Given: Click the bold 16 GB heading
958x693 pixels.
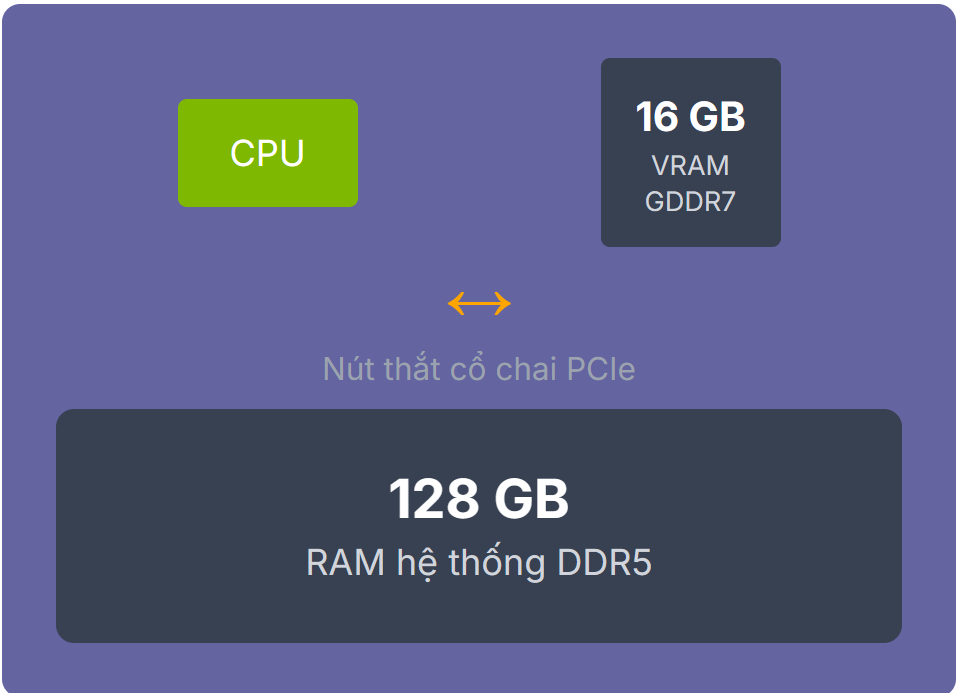Looking at the screenshot, I should coord(690,116).
